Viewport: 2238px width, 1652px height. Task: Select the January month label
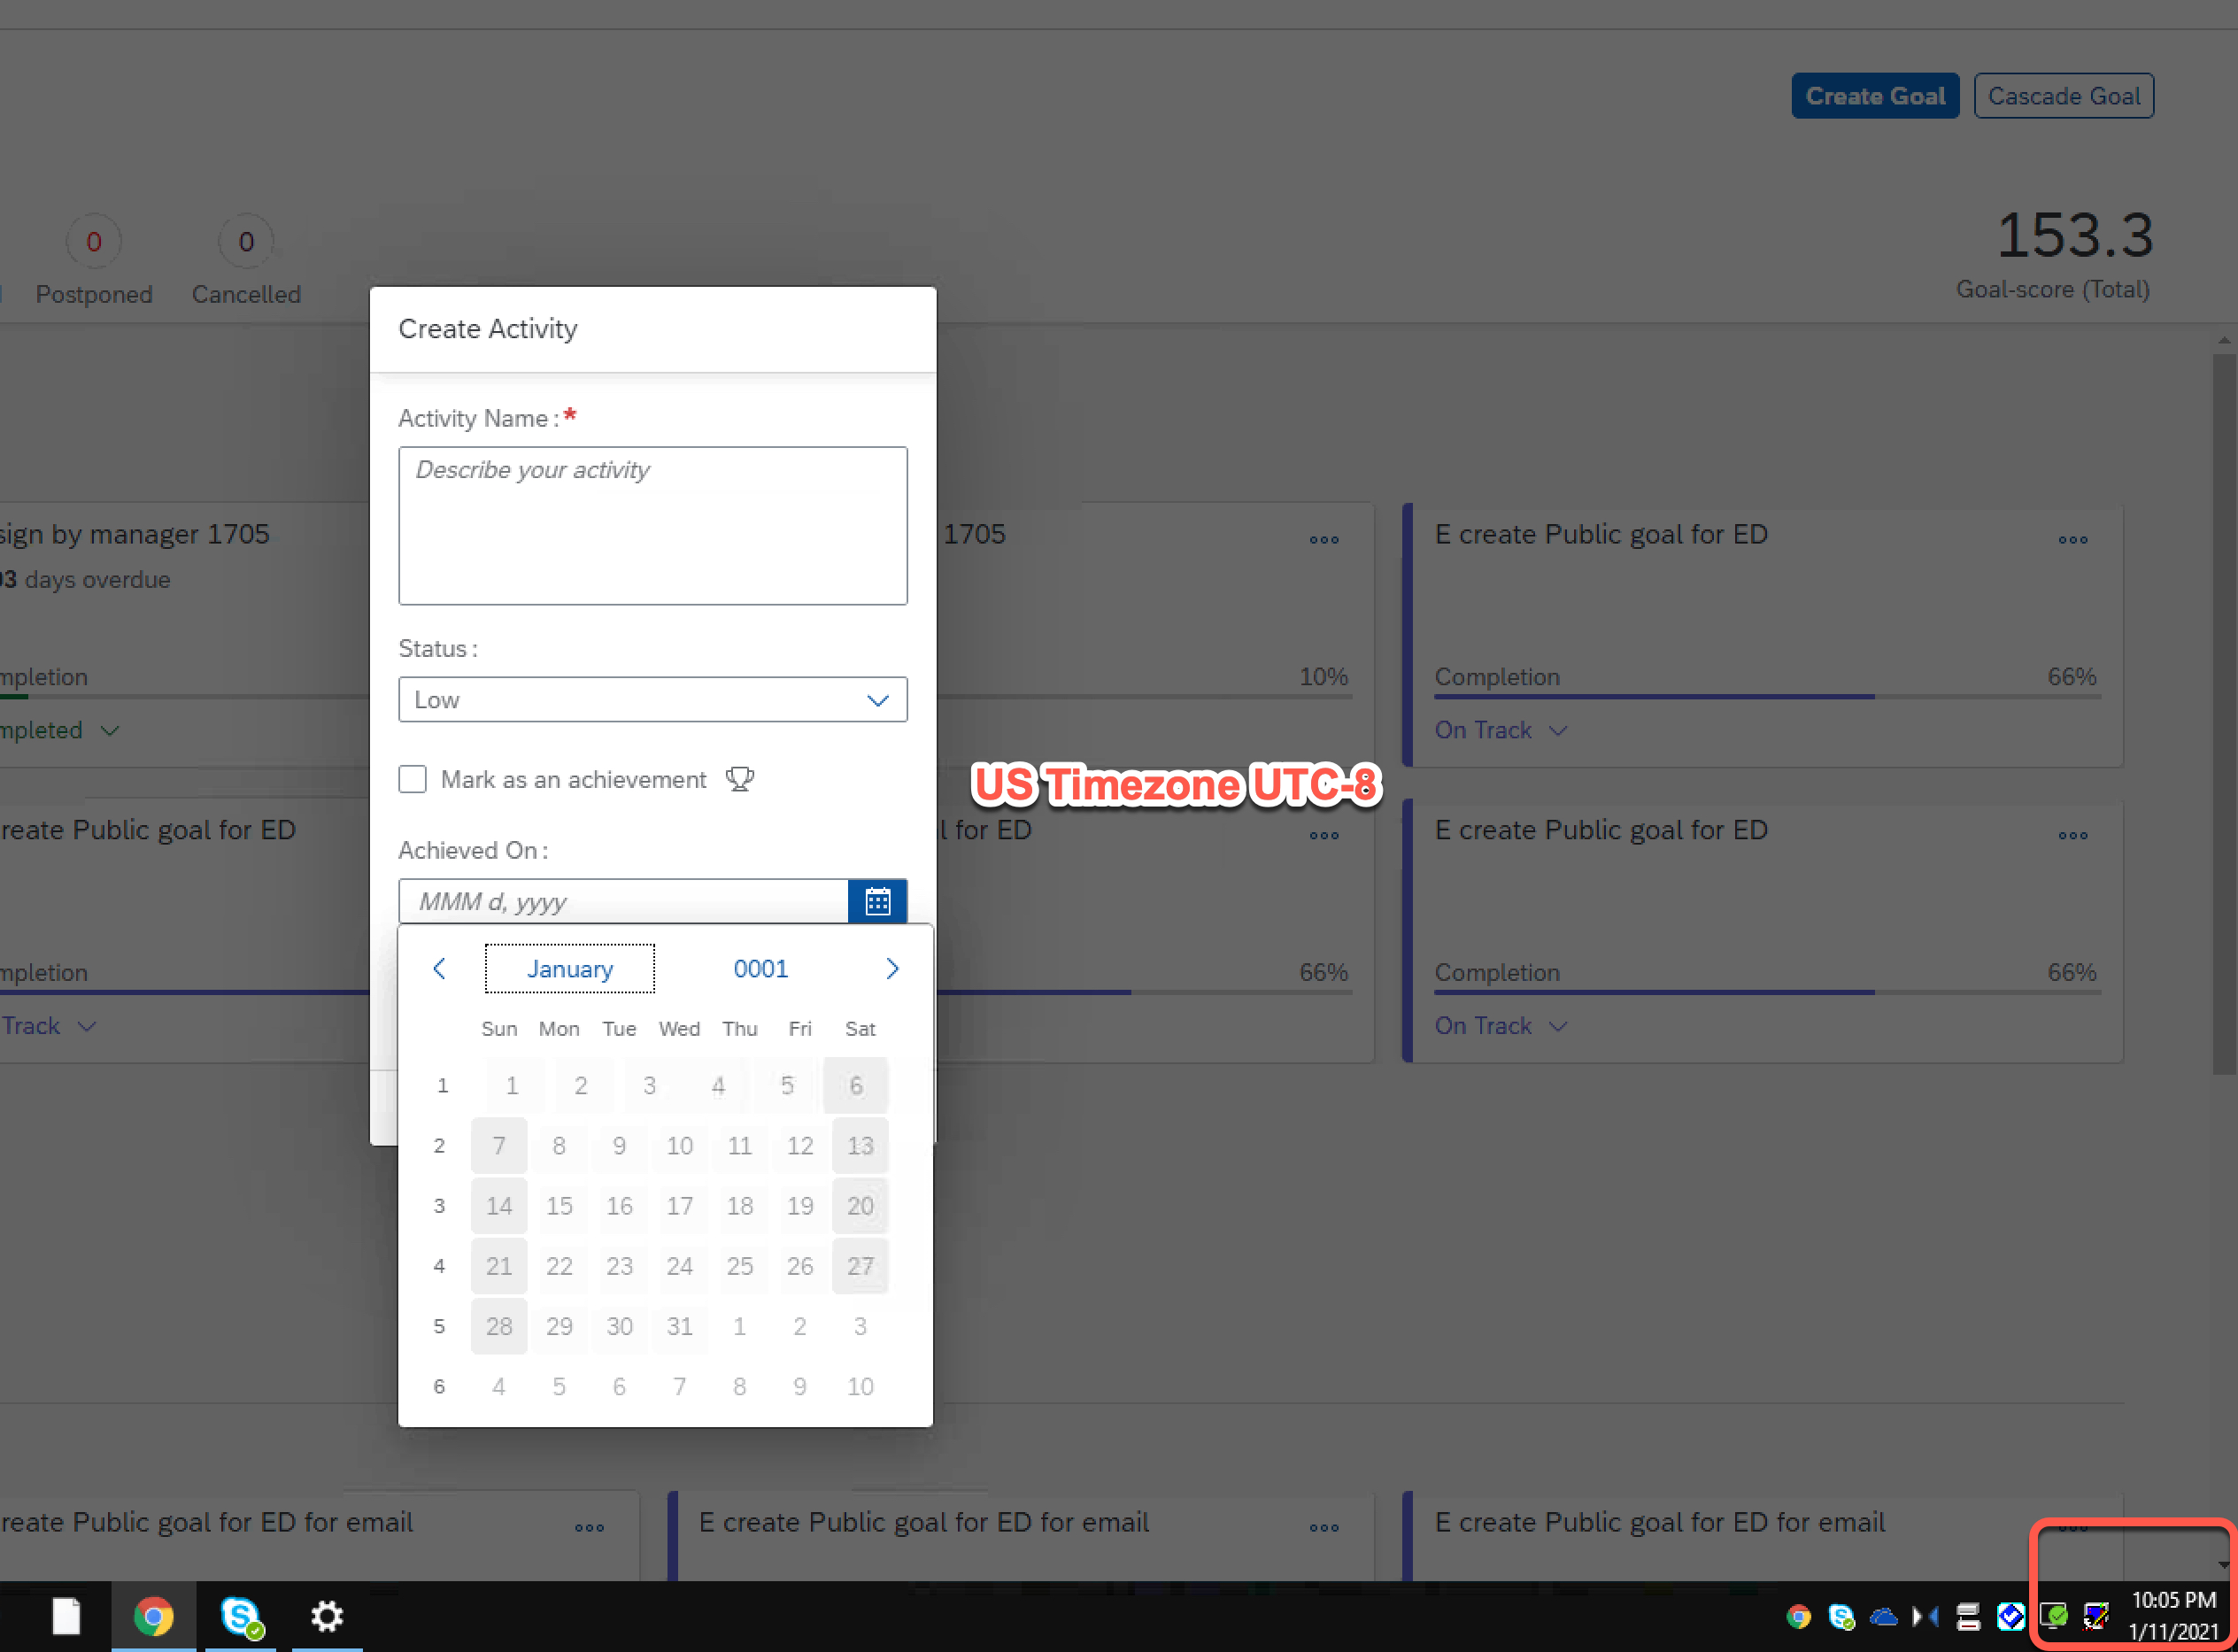click(569, 968)
